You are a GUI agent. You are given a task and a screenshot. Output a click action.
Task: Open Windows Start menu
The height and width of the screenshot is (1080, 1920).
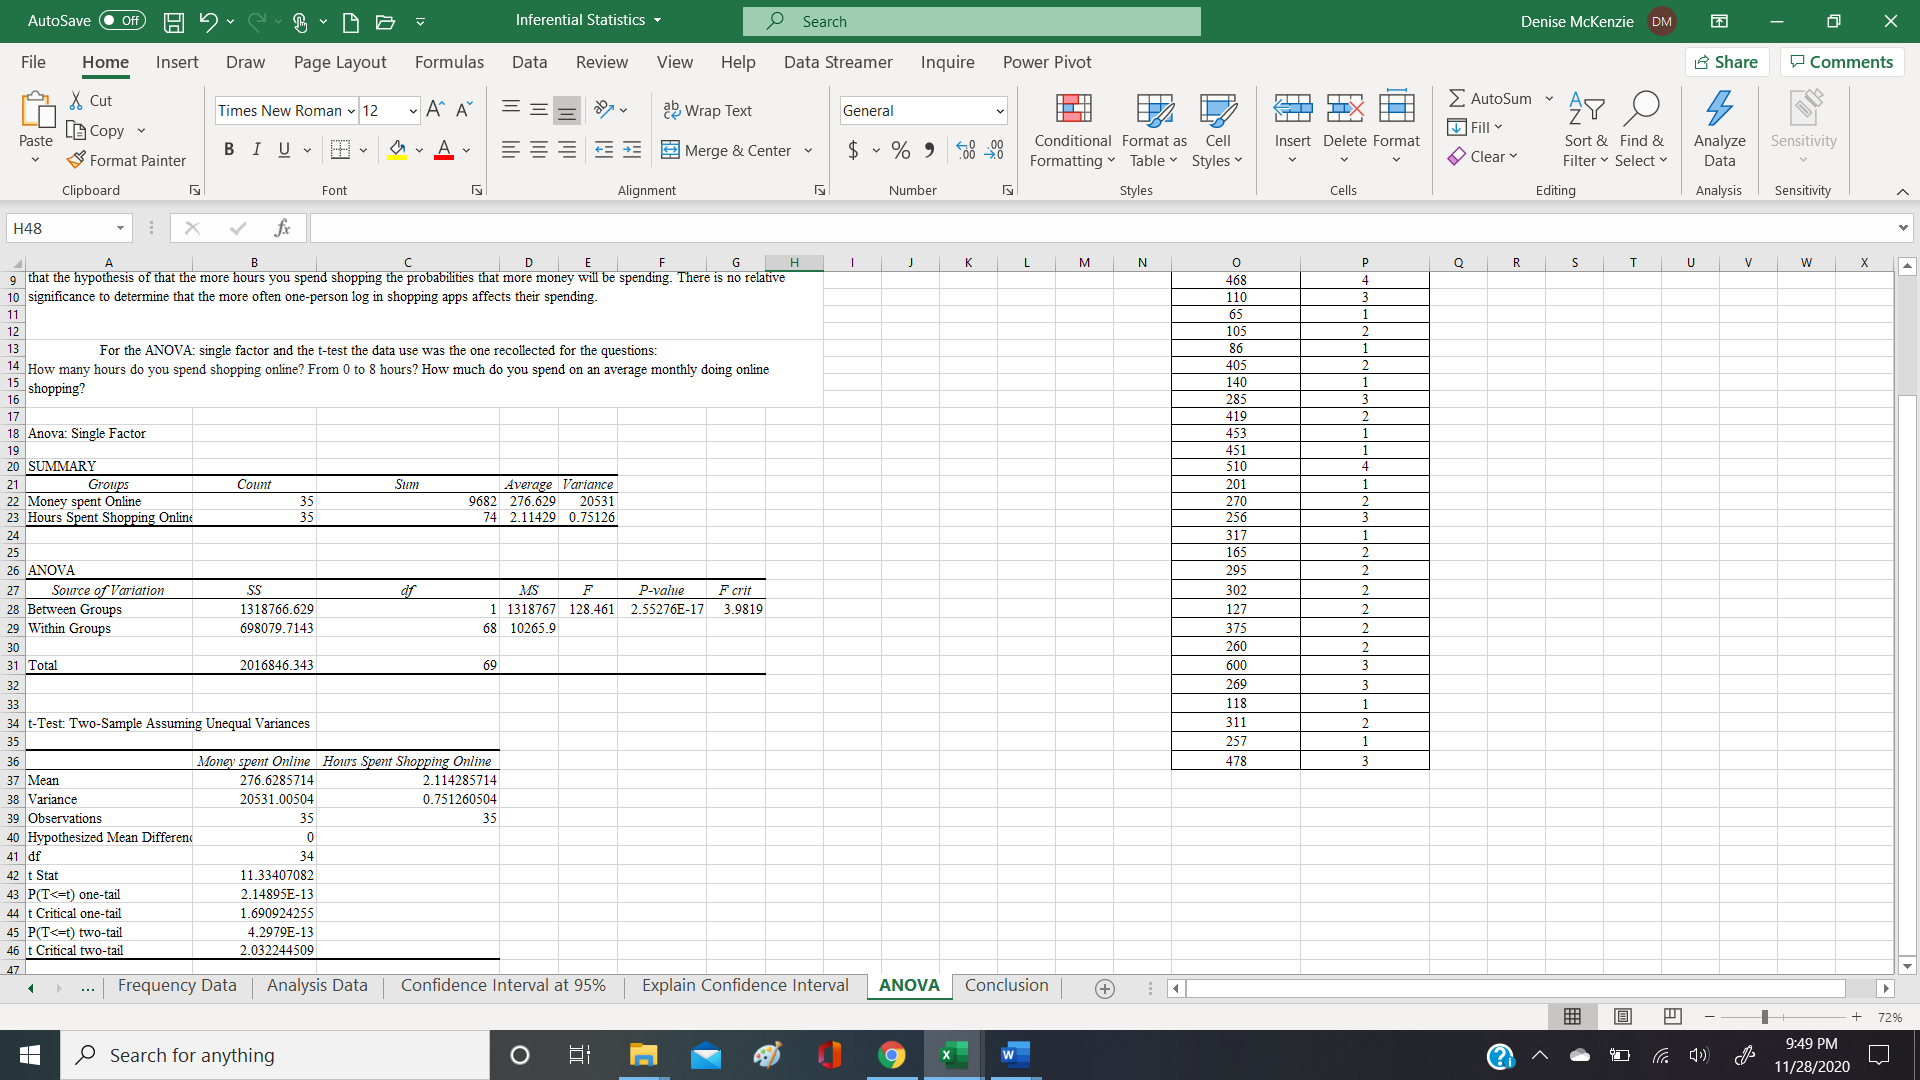pyautogui.click(x=30, y=1055)
